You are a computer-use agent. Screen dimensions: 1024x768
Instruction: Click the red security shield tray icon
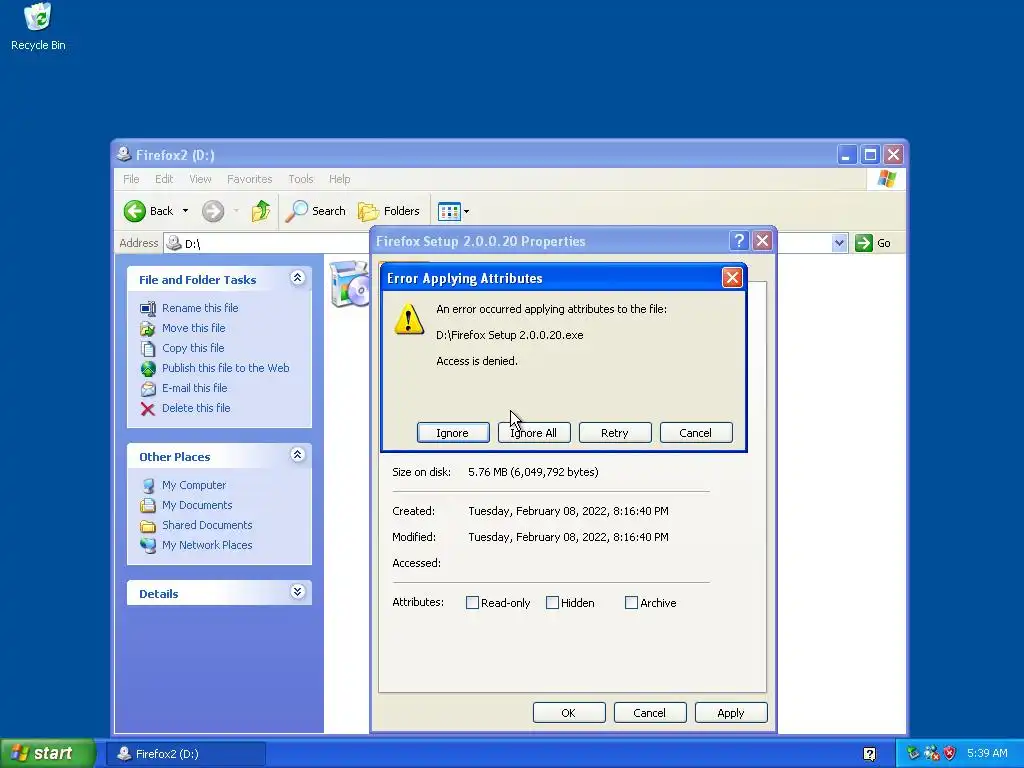(x=950, y=754)
